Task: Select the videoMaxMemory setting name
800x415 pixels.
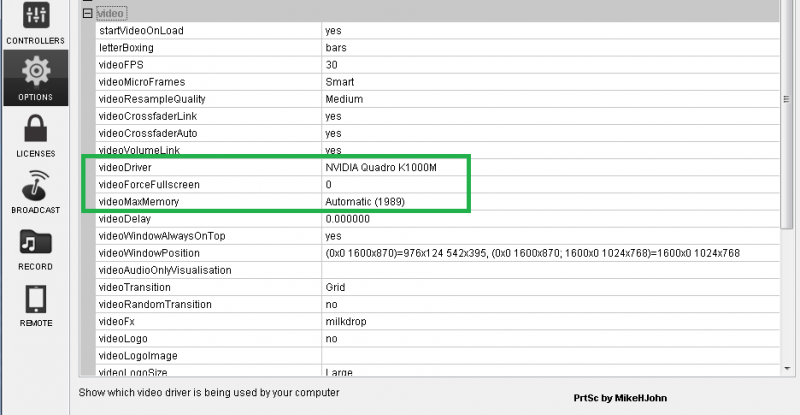Action: click(139, 202)
